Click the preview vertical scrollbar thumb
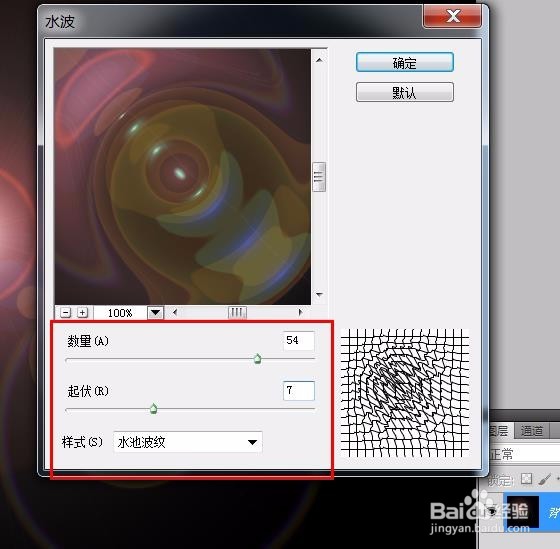The width and height of the screenshot is (560, 549). pyautogui.click(x=319, y=177)
